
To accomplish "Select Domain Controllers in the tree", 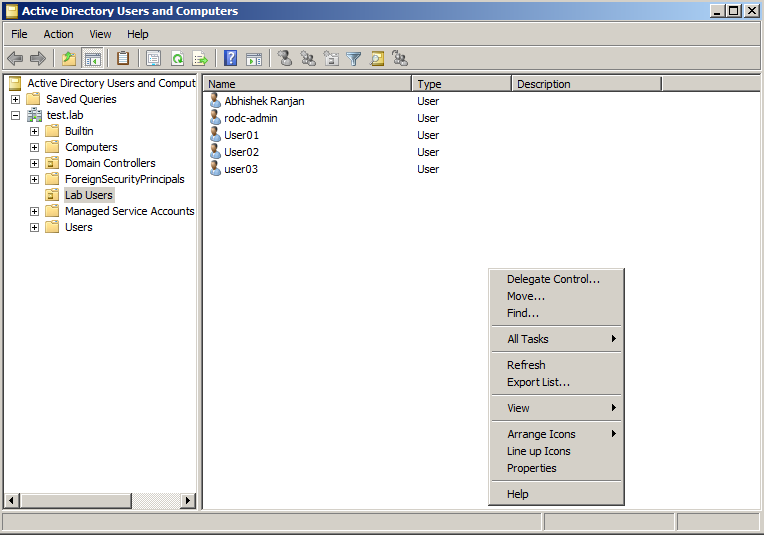I will 110,163.
